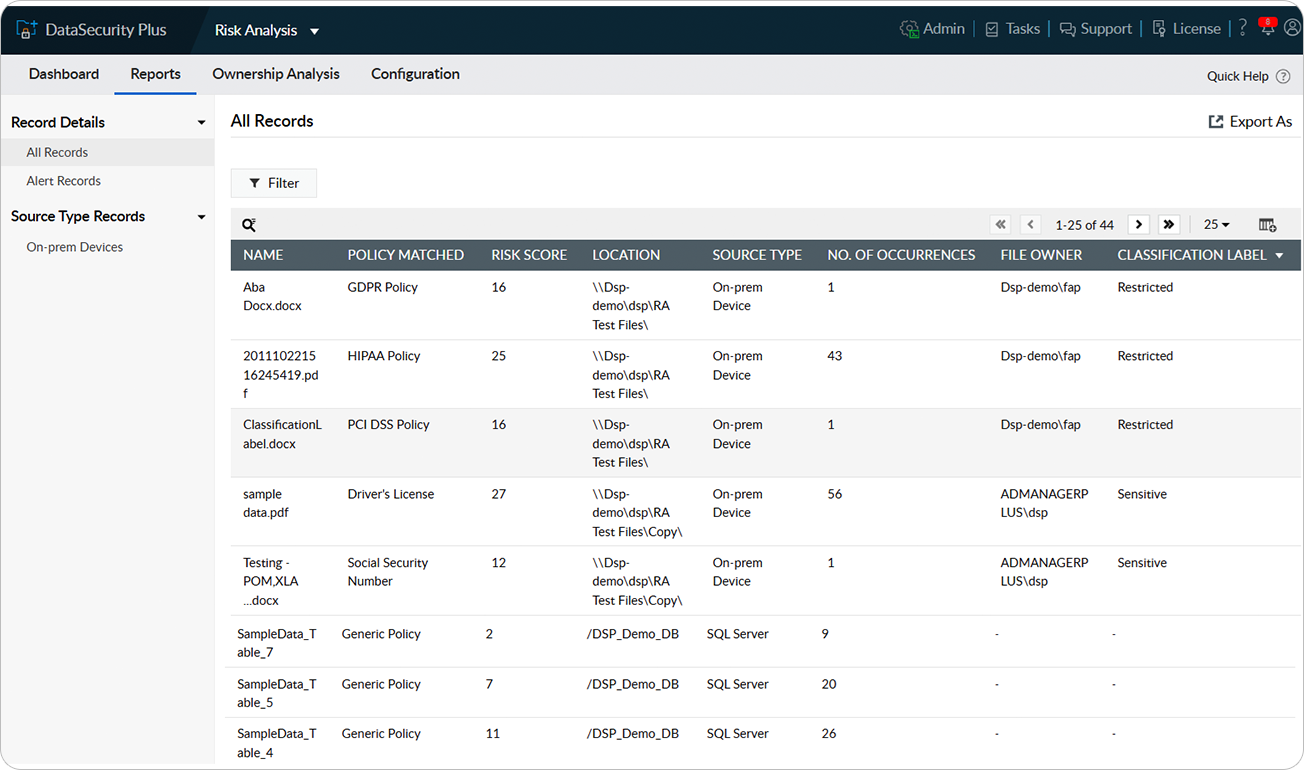Switch to the Dashboard tab

pyautogui.click(x=64, y=74)
